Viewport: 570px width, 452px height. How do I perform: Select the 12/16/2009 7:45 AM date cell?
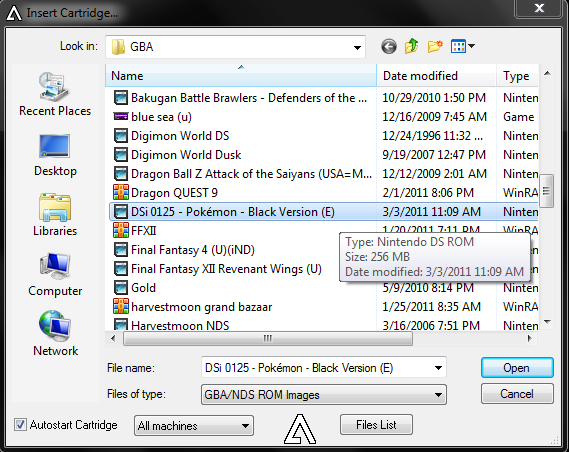(434, 117)
